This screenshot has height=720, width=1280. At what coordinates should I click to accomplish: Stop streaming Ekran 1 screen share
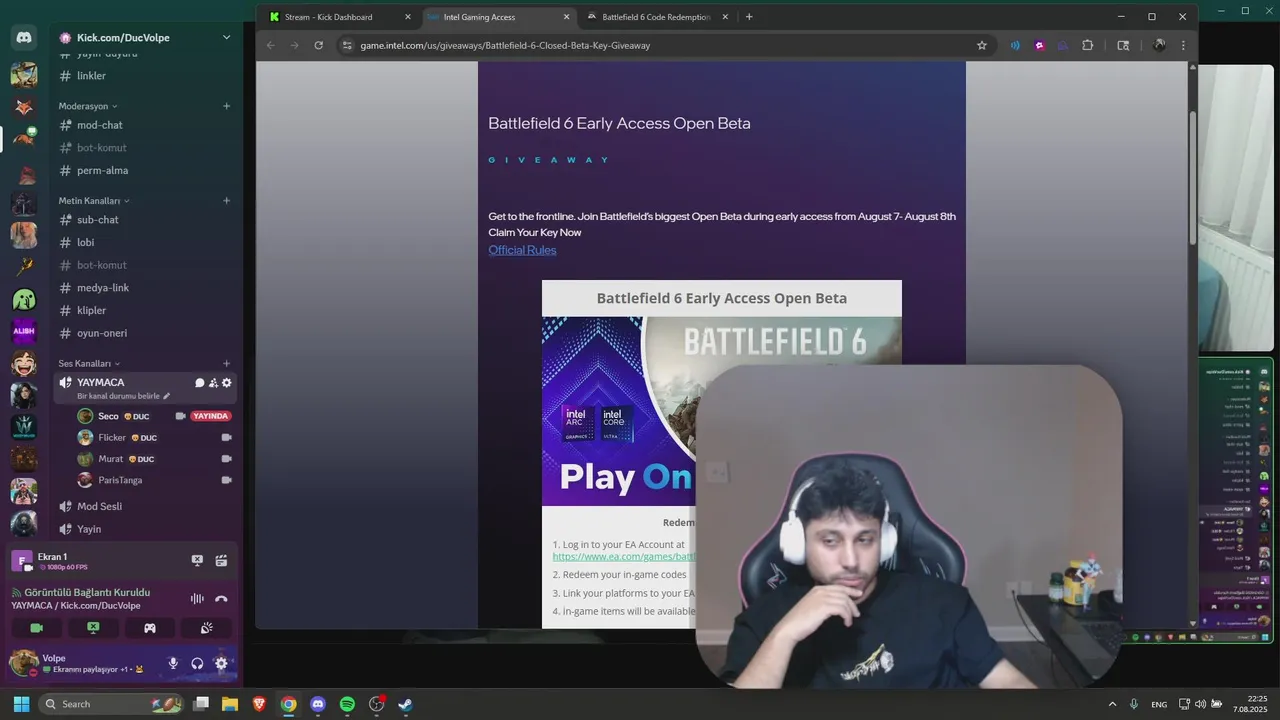tap(197, 561)
